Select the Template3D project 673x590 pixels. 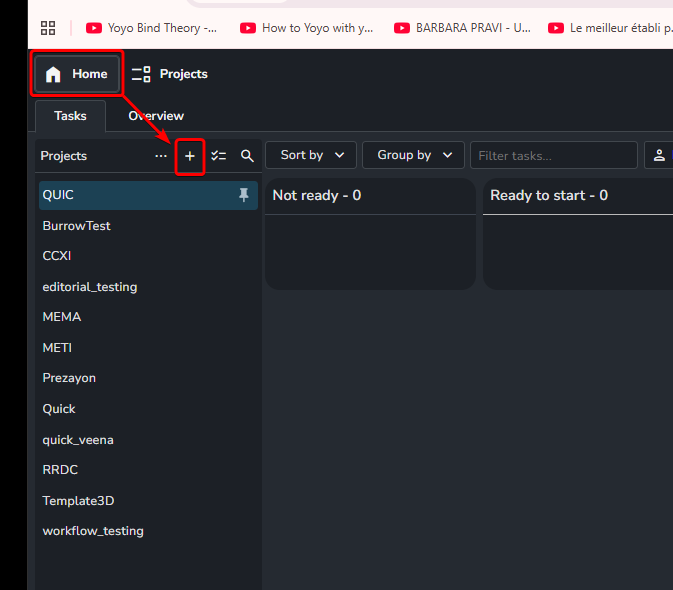148,501
